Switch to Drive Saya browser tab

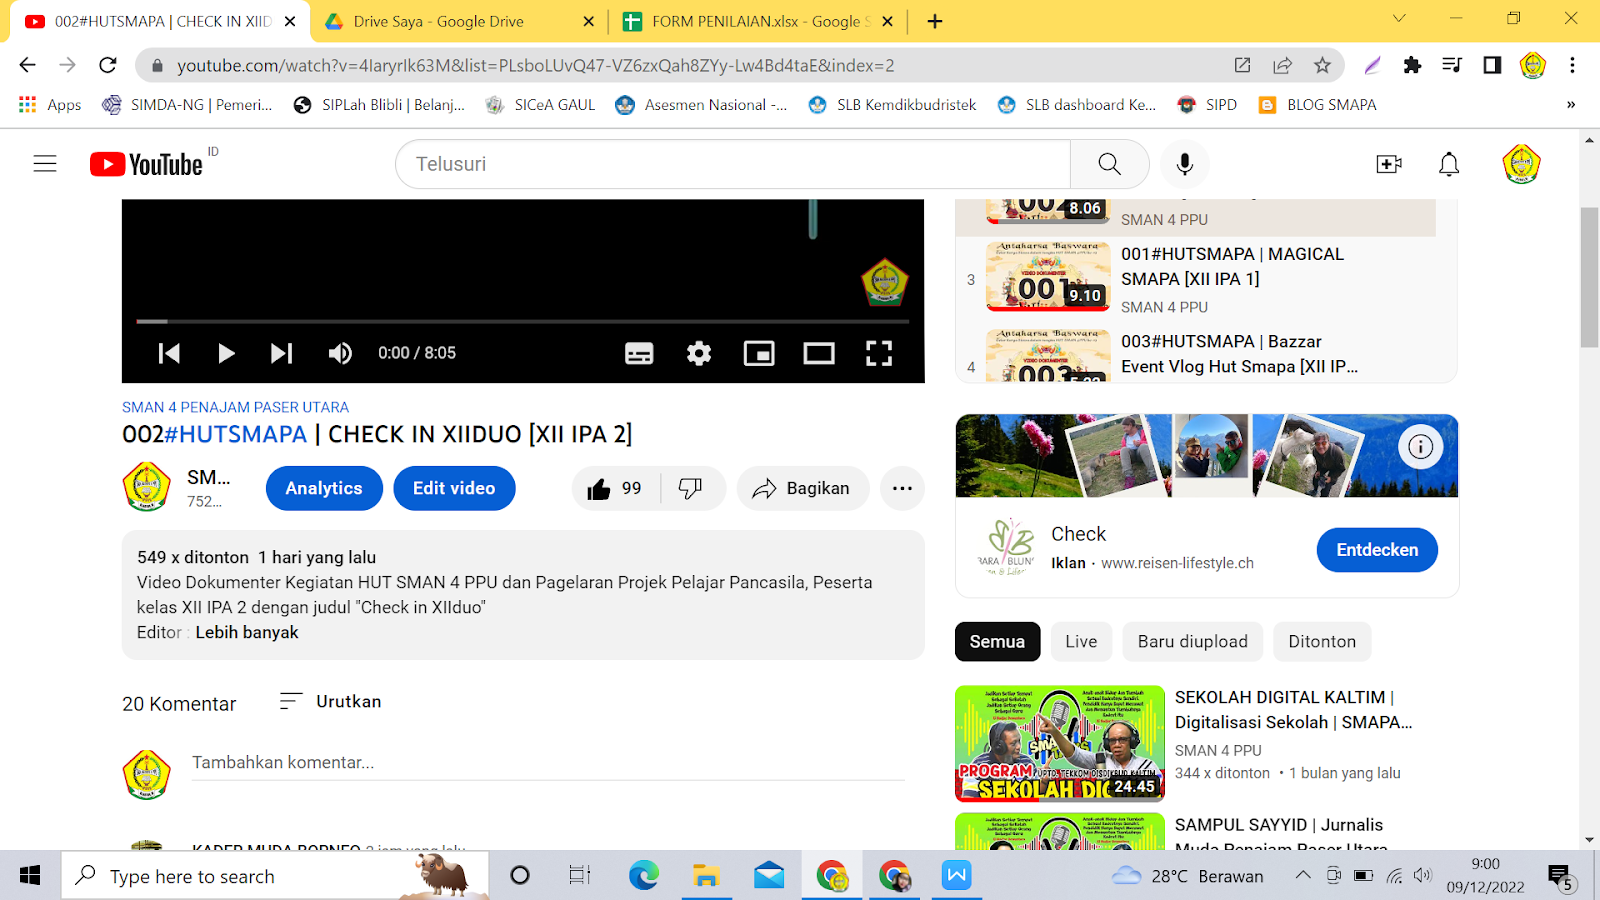[460, 21]
